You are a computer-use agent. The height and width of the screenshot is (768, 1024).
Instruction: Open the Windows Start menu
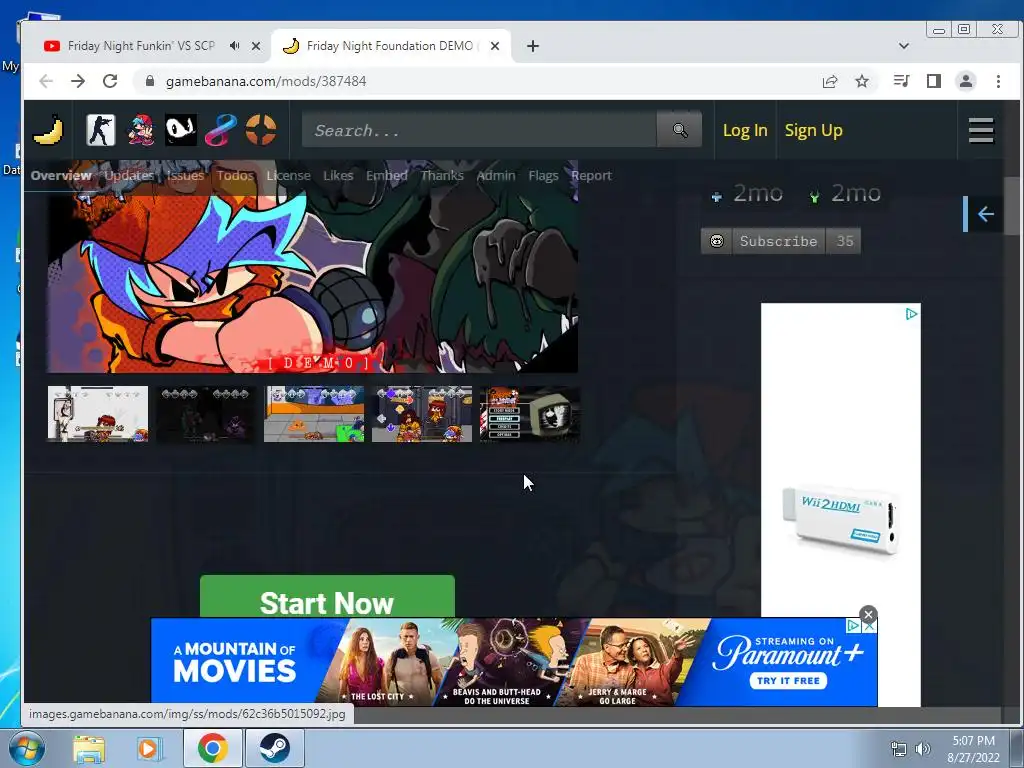point(27,748)
